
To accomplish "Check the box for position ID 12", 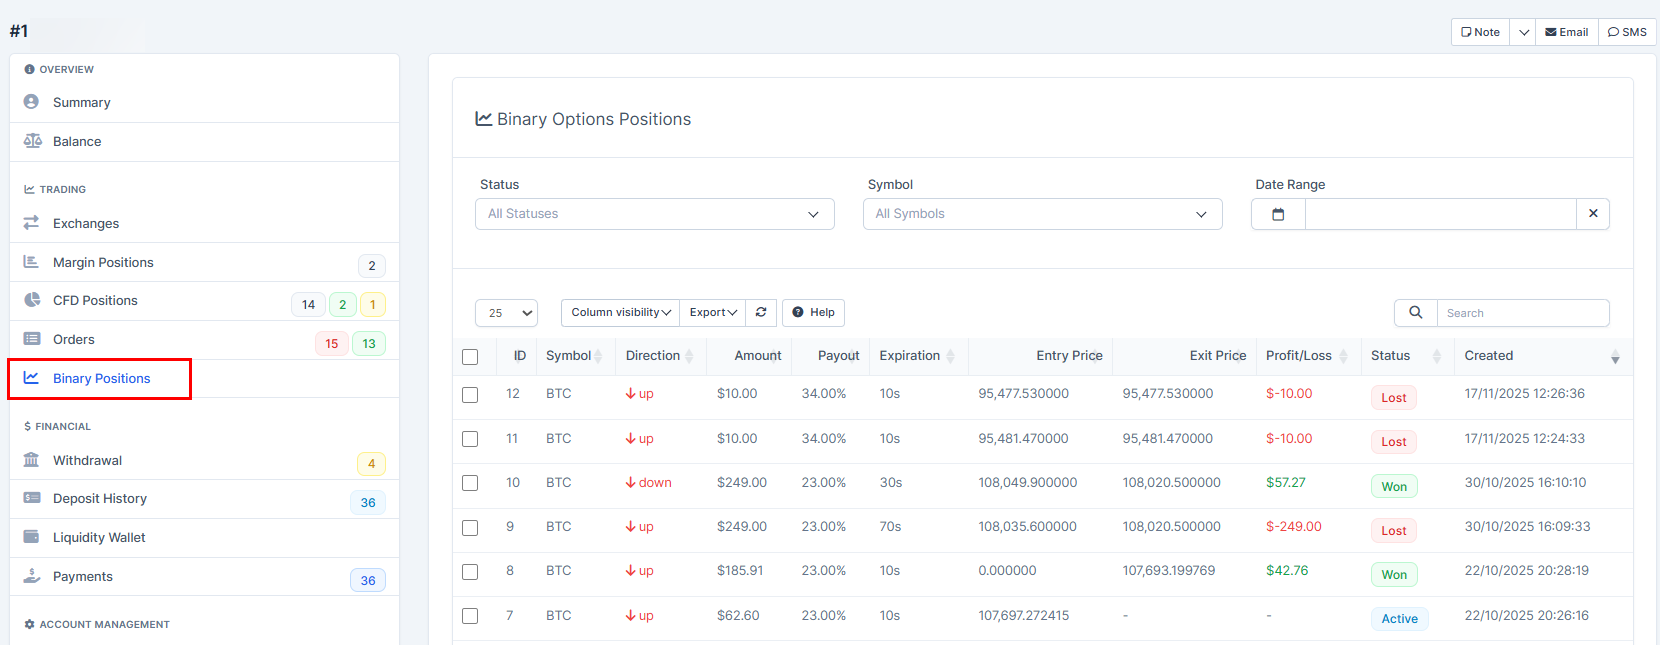I will pos(470,395).
